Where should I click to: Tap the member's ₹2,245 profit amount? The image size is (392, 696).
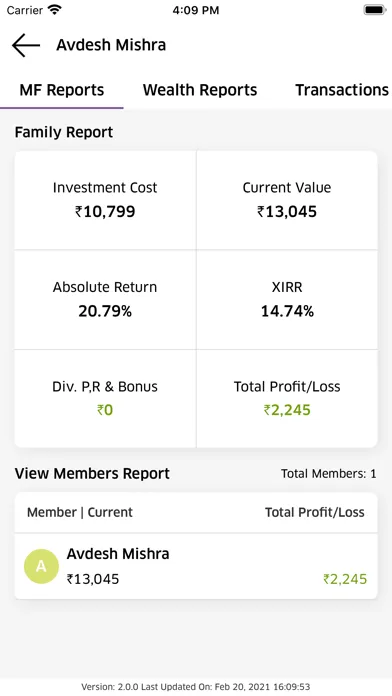(x=345, y=579)
